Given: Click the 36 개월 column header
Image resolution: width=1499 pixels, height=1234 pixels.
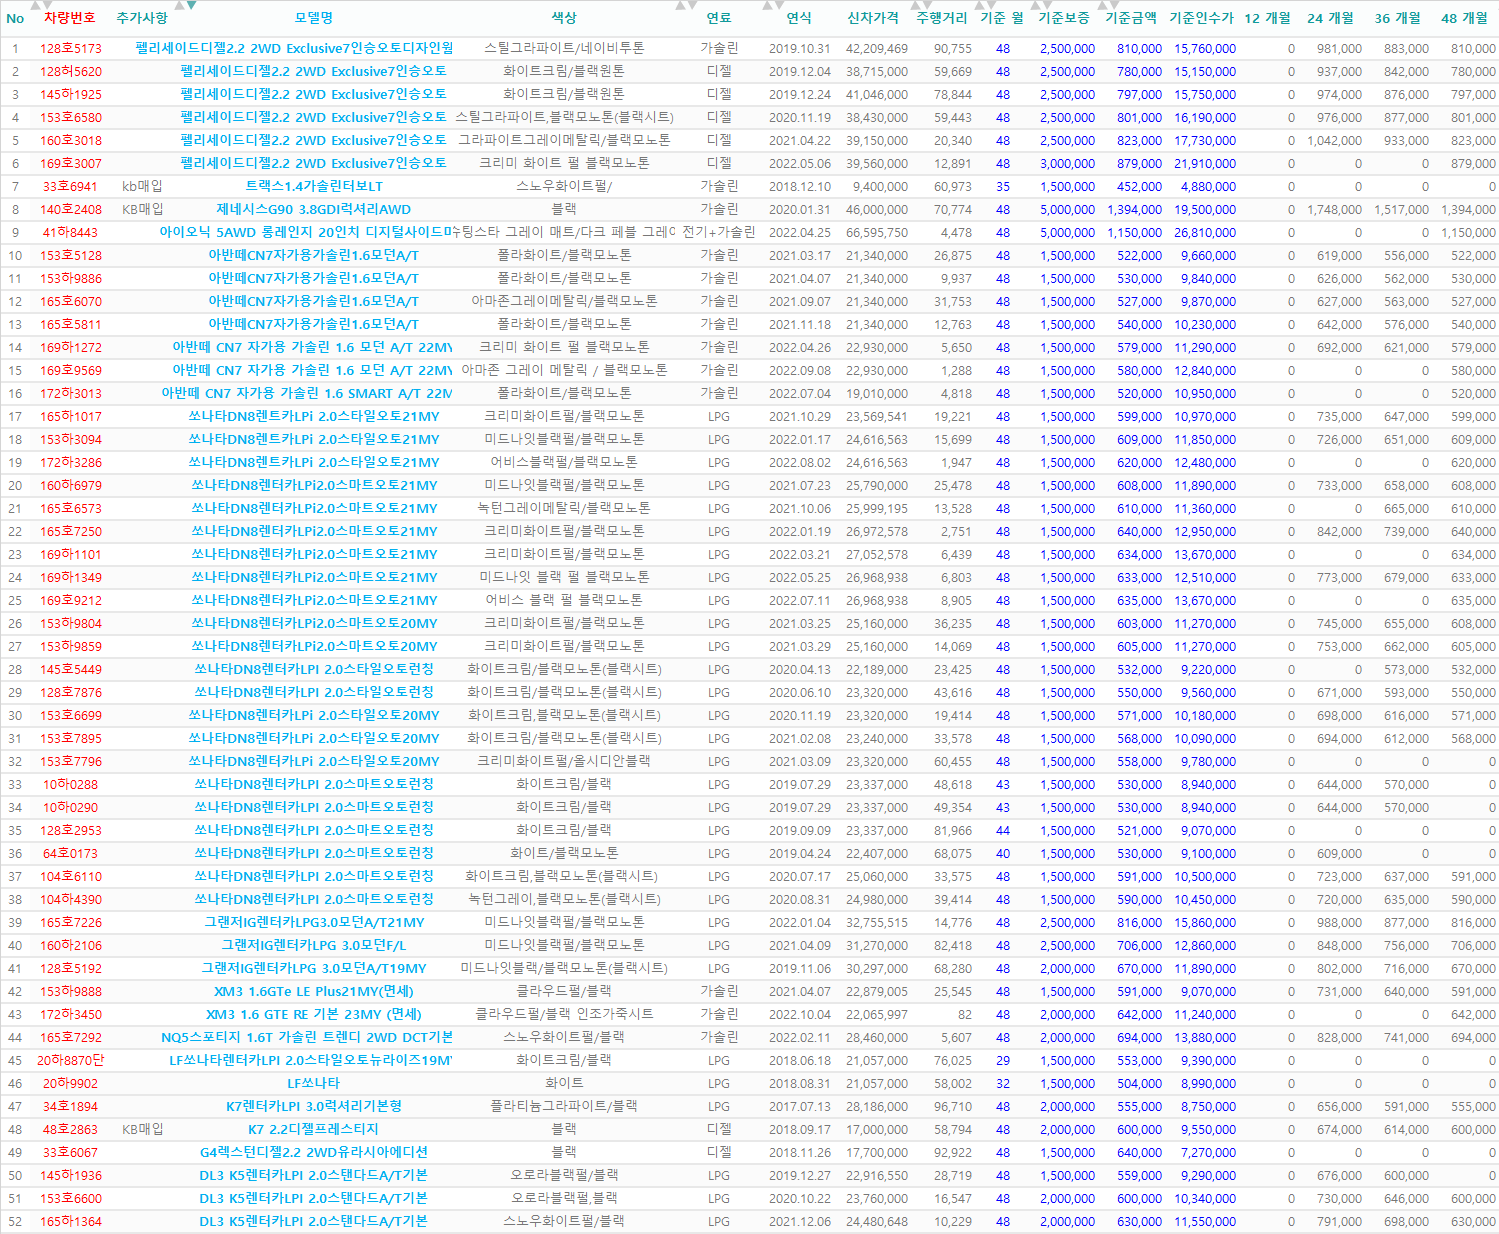Looking at the screenshot, I should 1398,18.
